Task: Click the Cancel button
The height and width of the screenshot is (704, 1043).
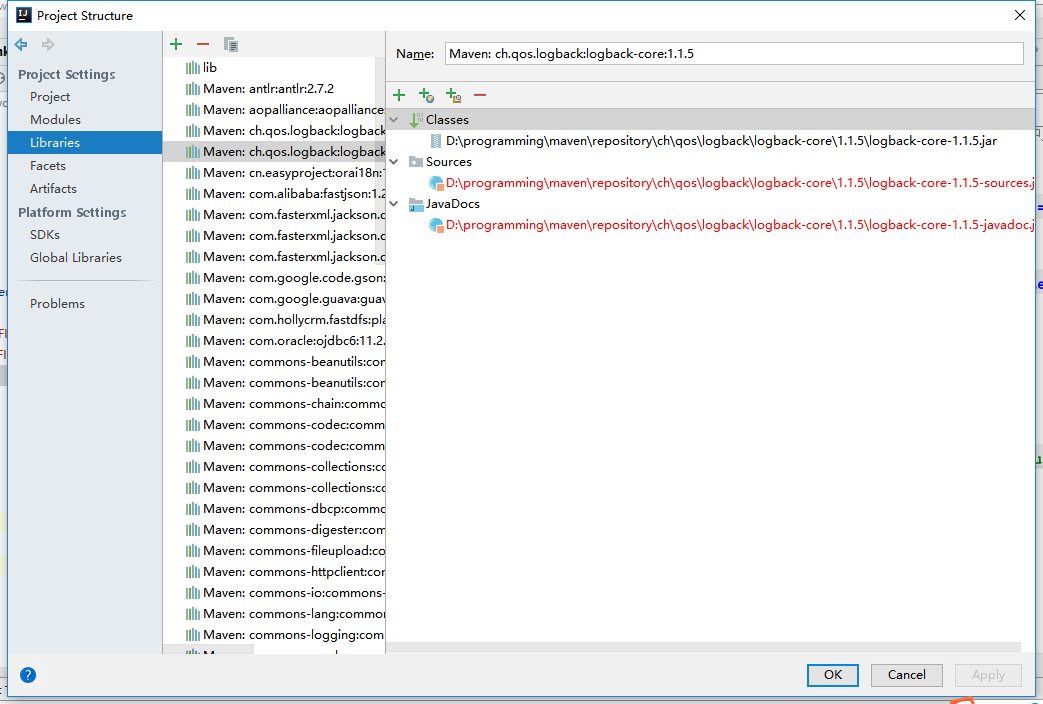Action: coord(907,675)
